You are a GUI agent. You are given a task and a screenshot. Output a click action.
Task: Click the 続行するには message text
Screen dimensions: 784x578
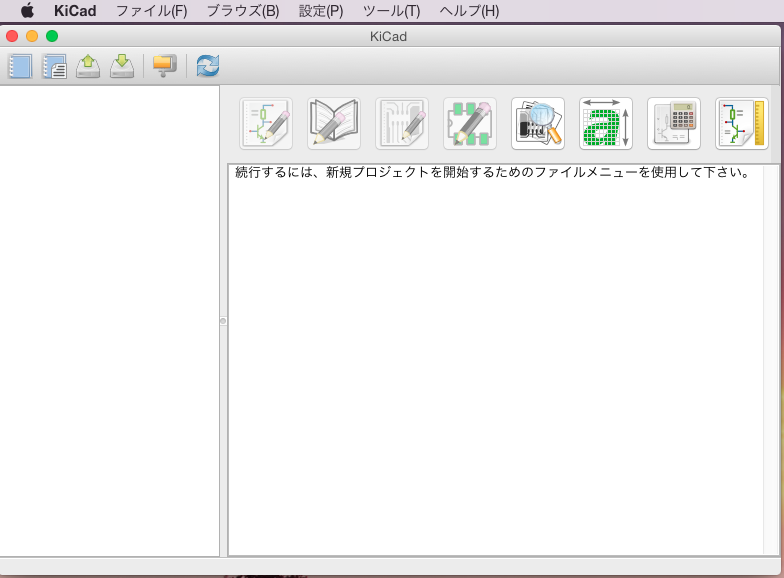click(493, 172)
